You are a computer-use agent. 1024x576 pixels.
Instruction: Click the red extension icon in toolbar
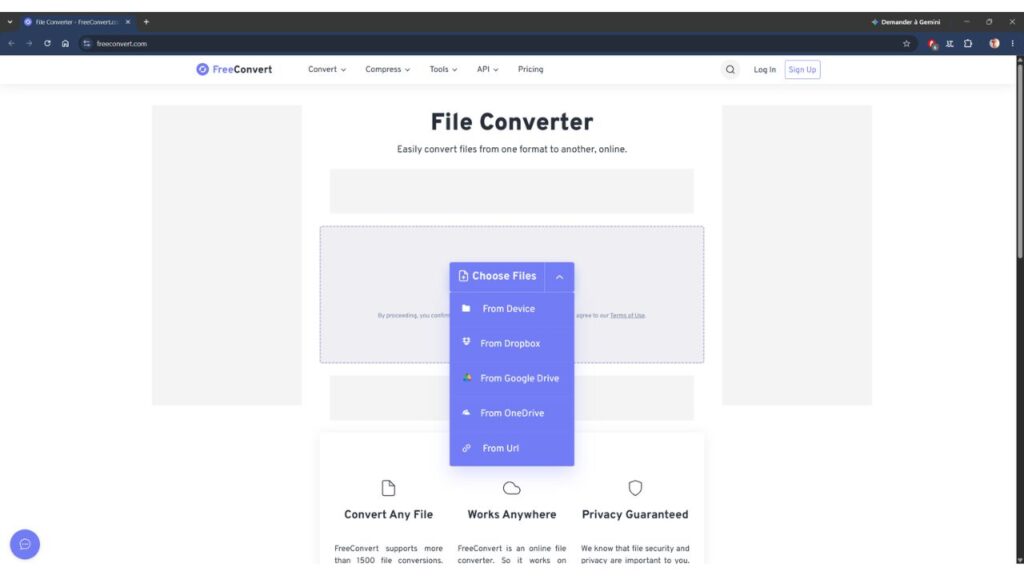pyautogui.click(x=933, y=44)
